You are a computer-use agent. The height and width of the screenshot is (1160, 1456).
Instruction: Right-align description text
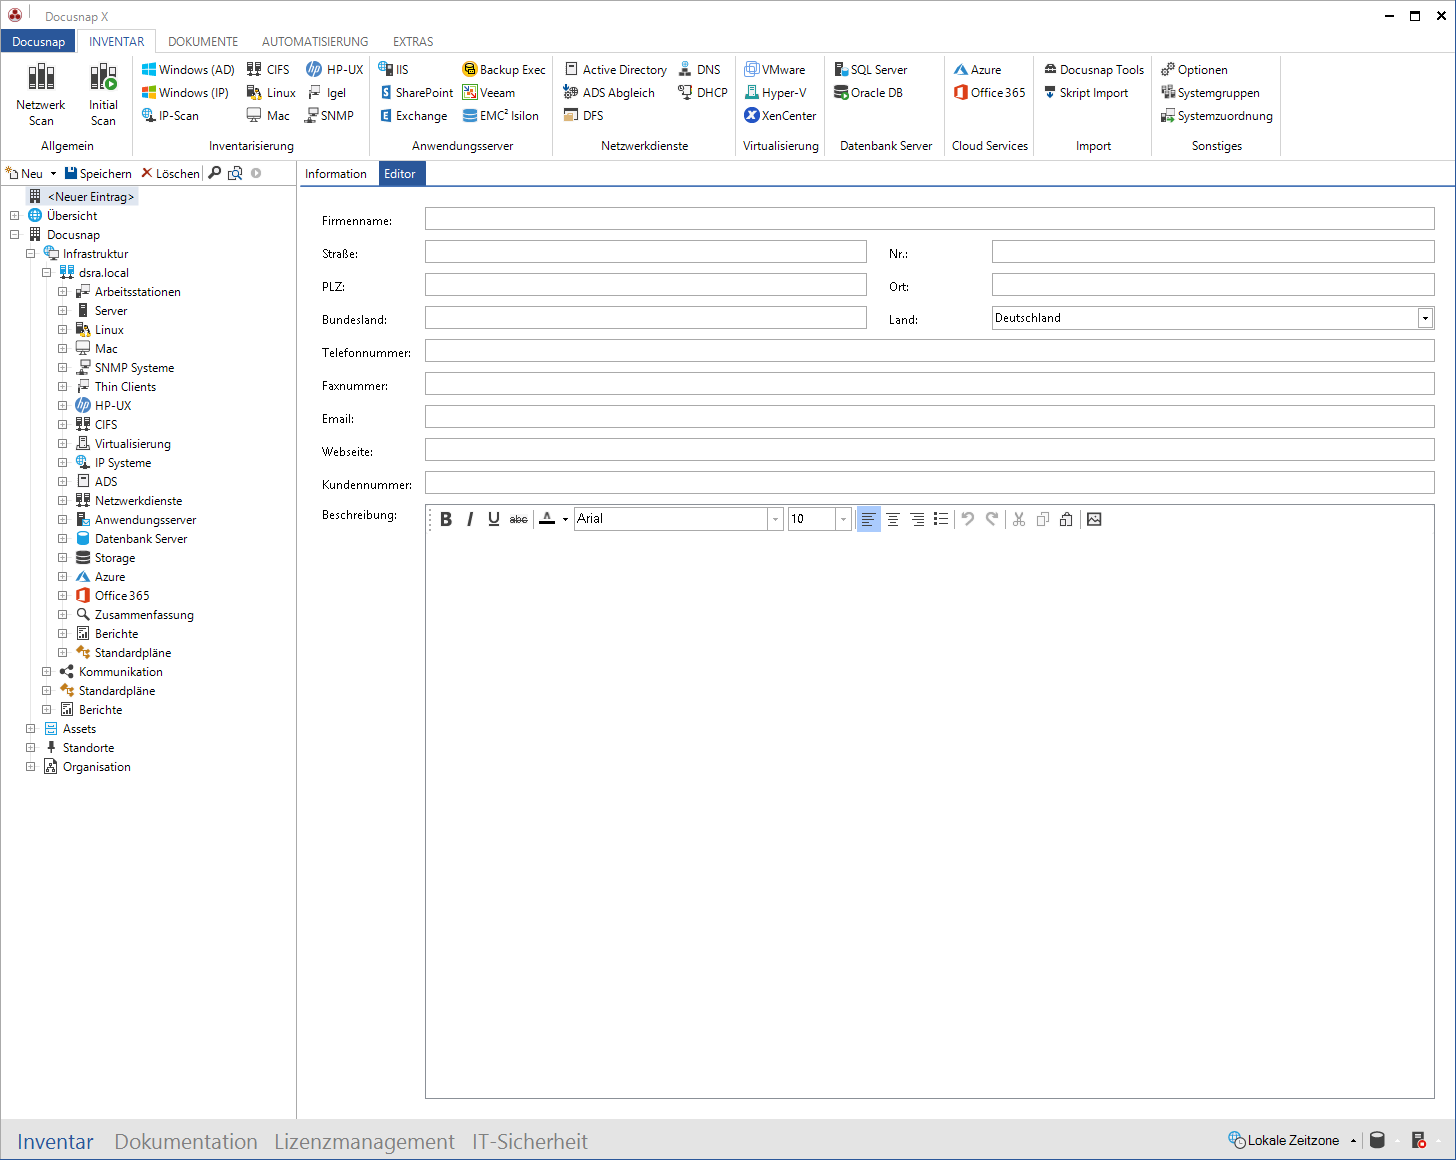pos(917,519)
